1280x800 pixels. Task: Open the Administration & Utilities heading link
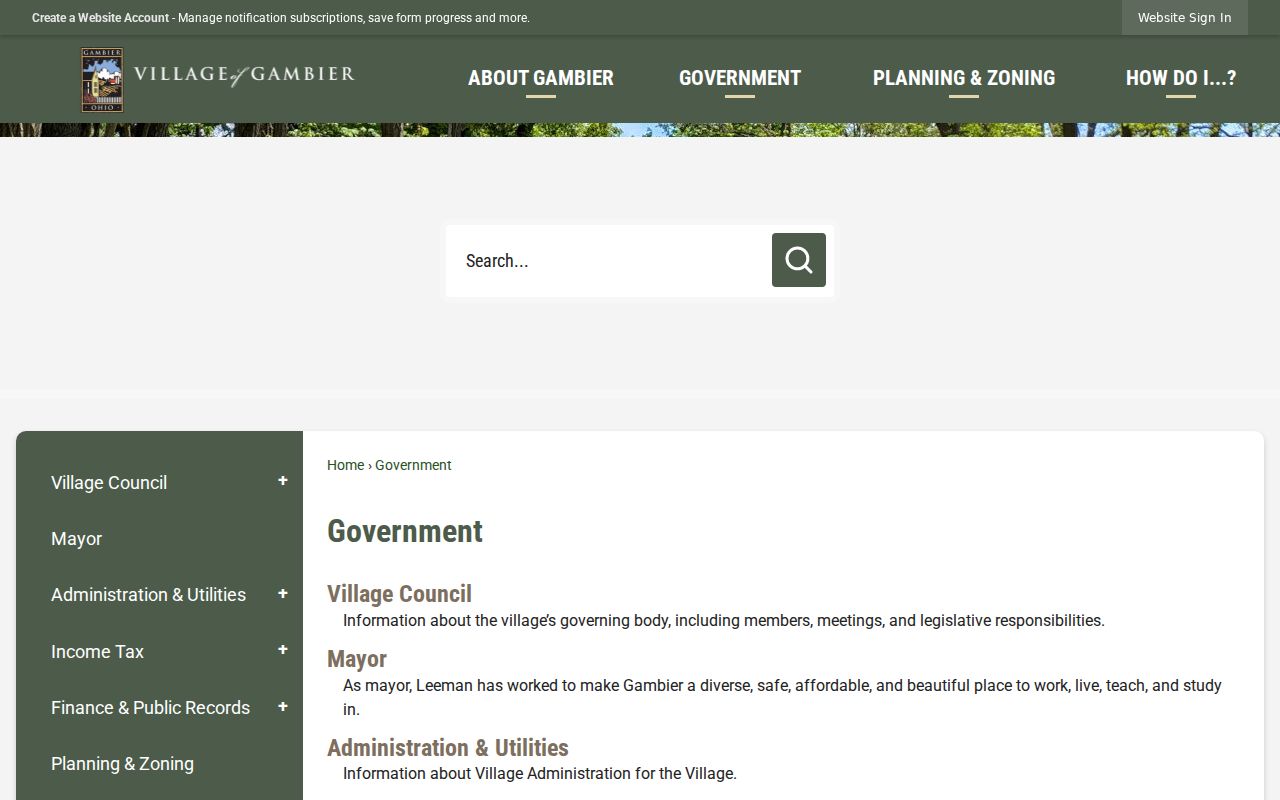click(448, 748)
